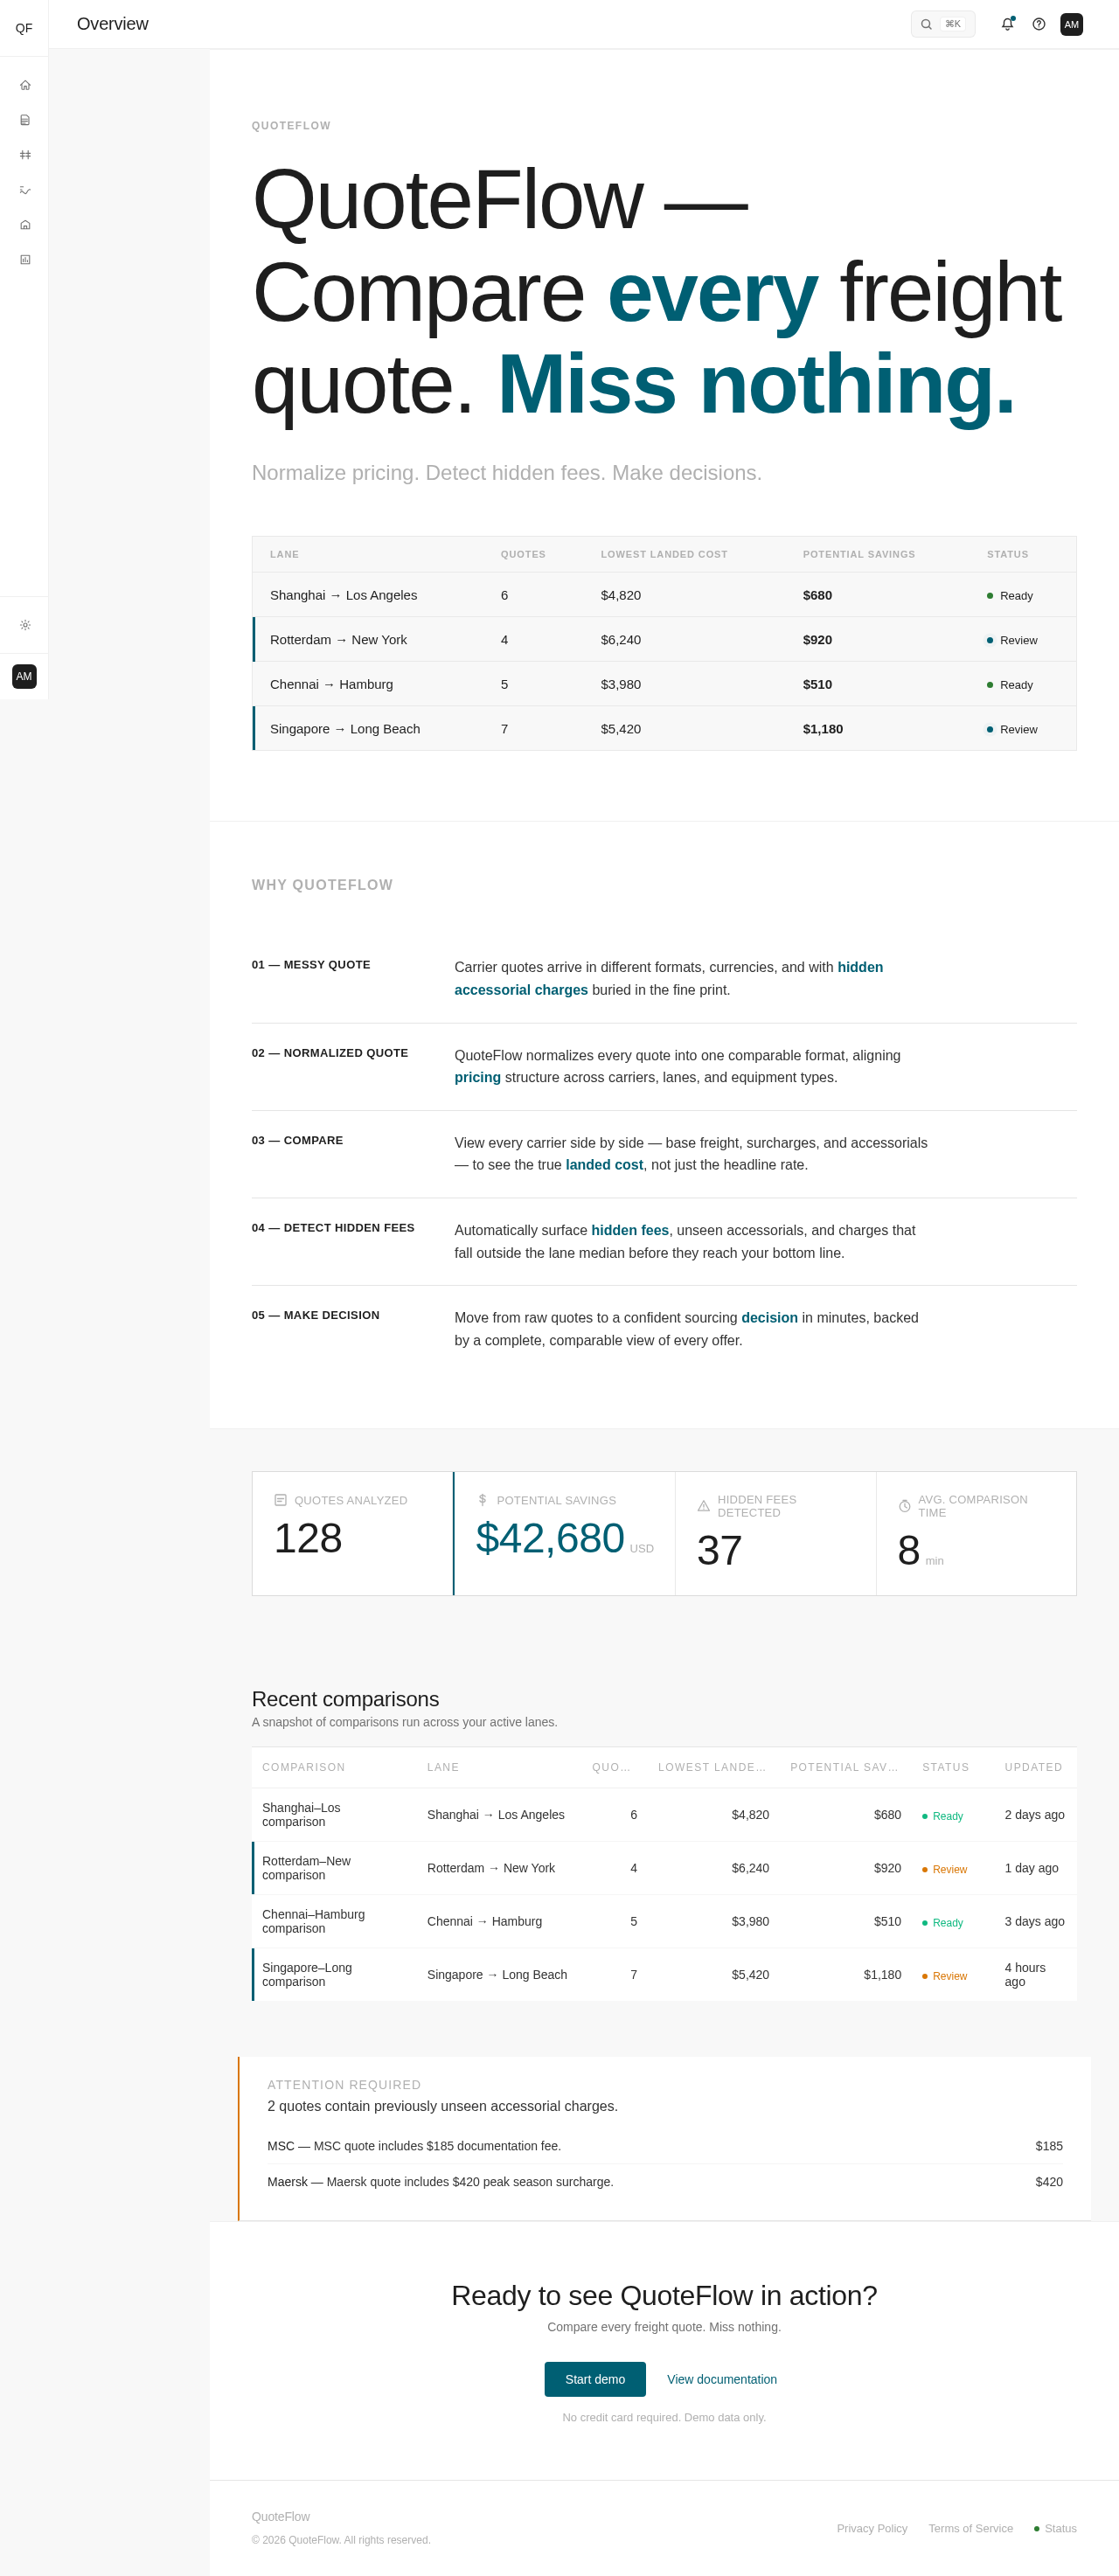The image size is (1119, 2576).
Task: Click the '05 — MAKE DECISION' label
Action: pos(316,1315)
